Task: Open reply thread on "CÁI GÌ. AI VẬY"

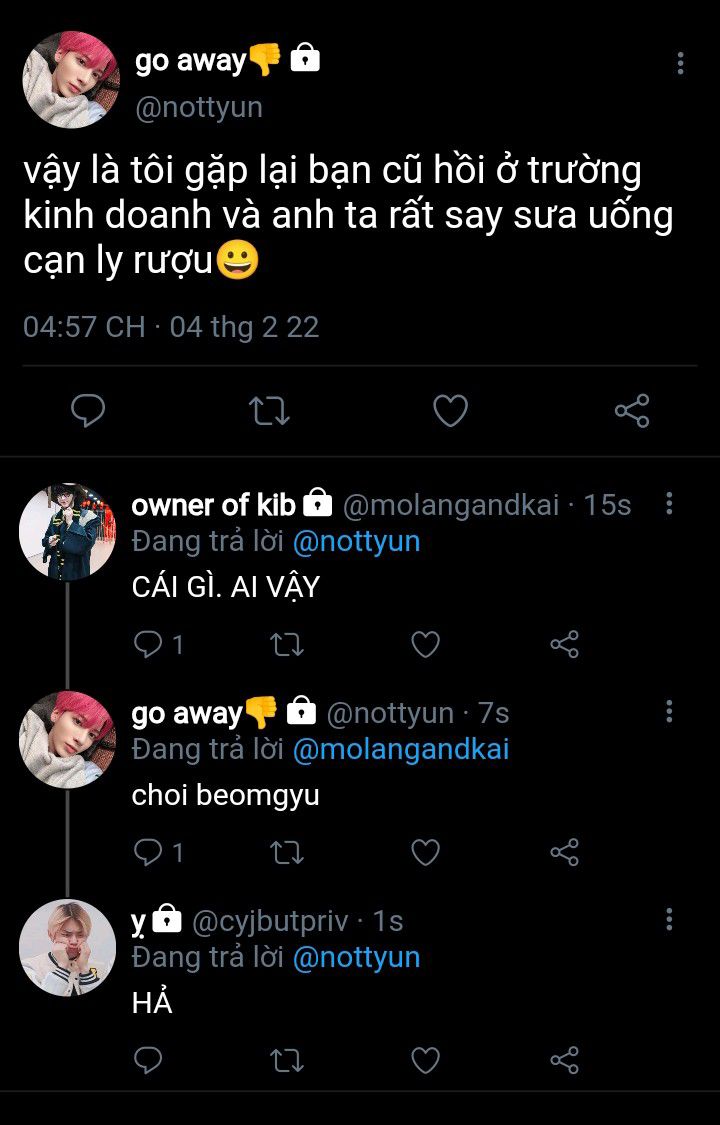Action: click(148, 645)
